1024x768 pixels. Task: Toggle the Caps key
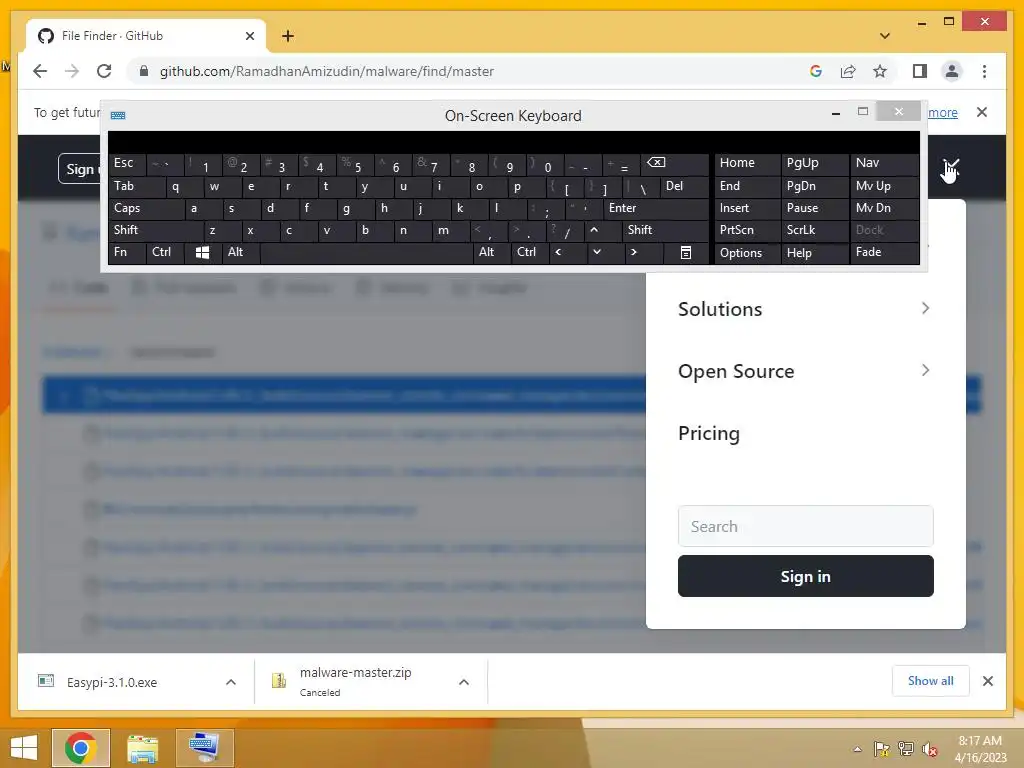click(146, 208)
